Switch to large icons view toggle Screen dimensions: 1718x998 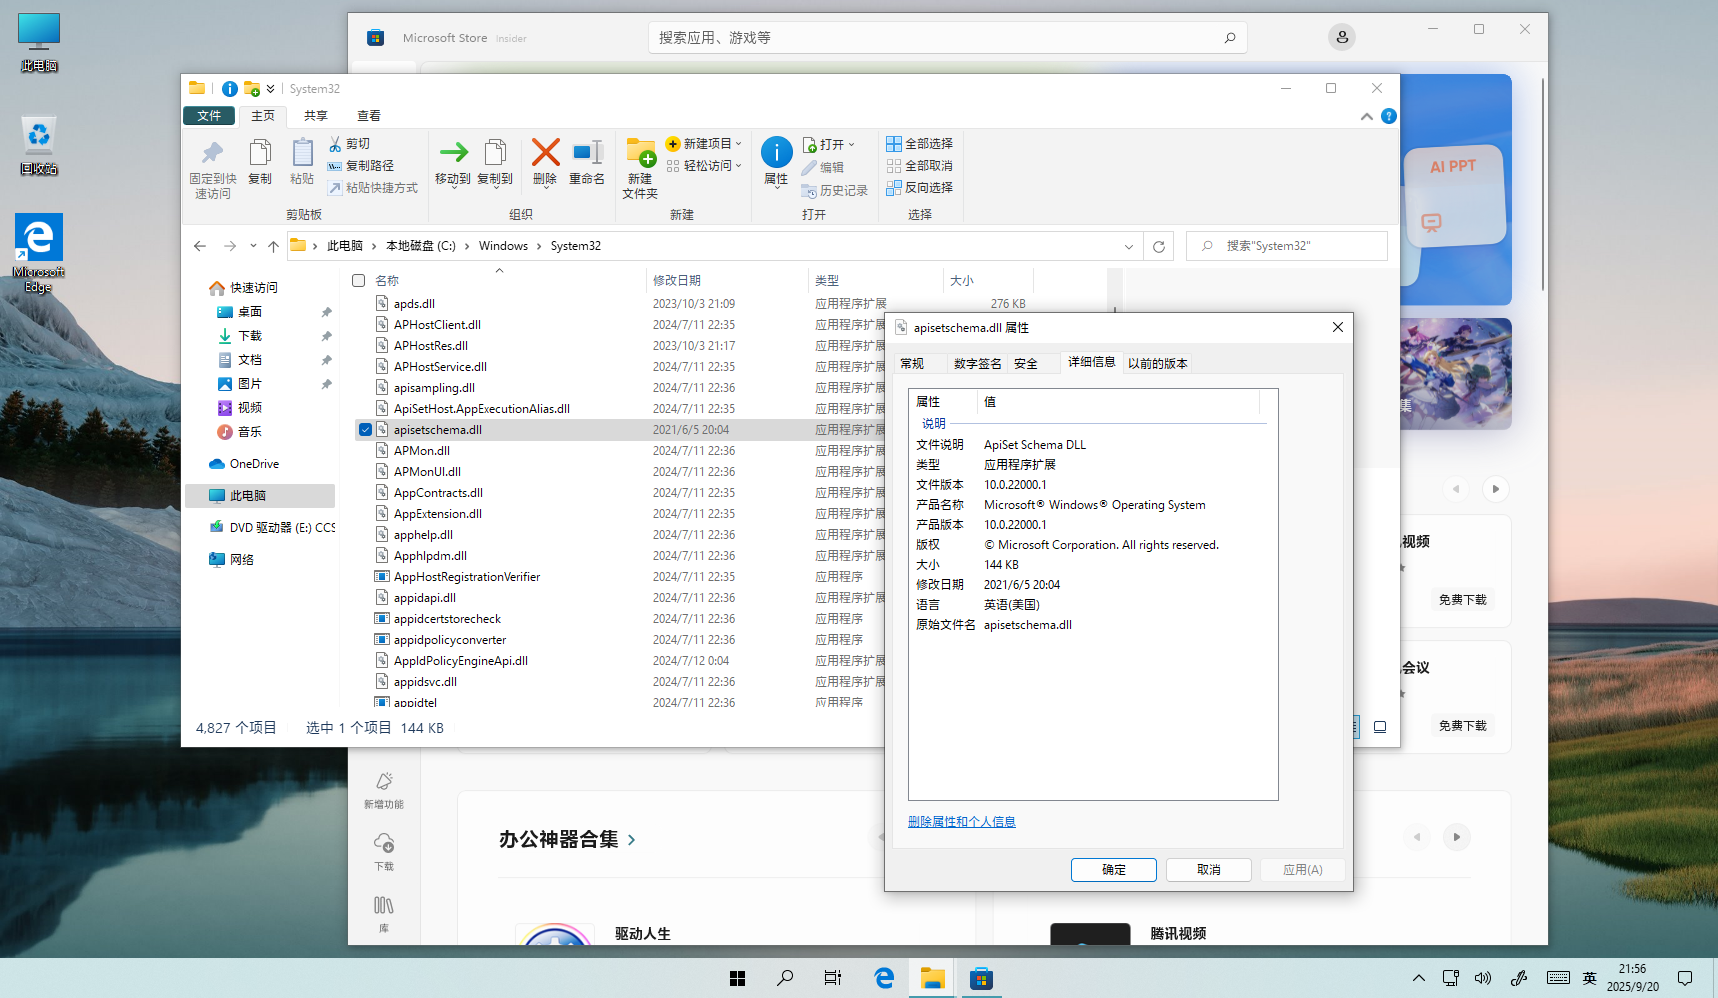[x=1380, y=727]
